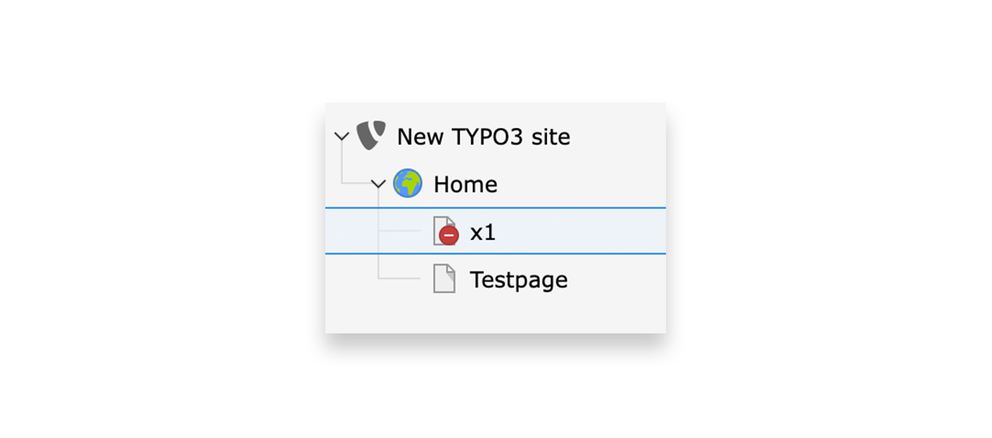Screen dimensions: 992x438
Task: Open the Testpage entry
Action: (x=518, y=280)
